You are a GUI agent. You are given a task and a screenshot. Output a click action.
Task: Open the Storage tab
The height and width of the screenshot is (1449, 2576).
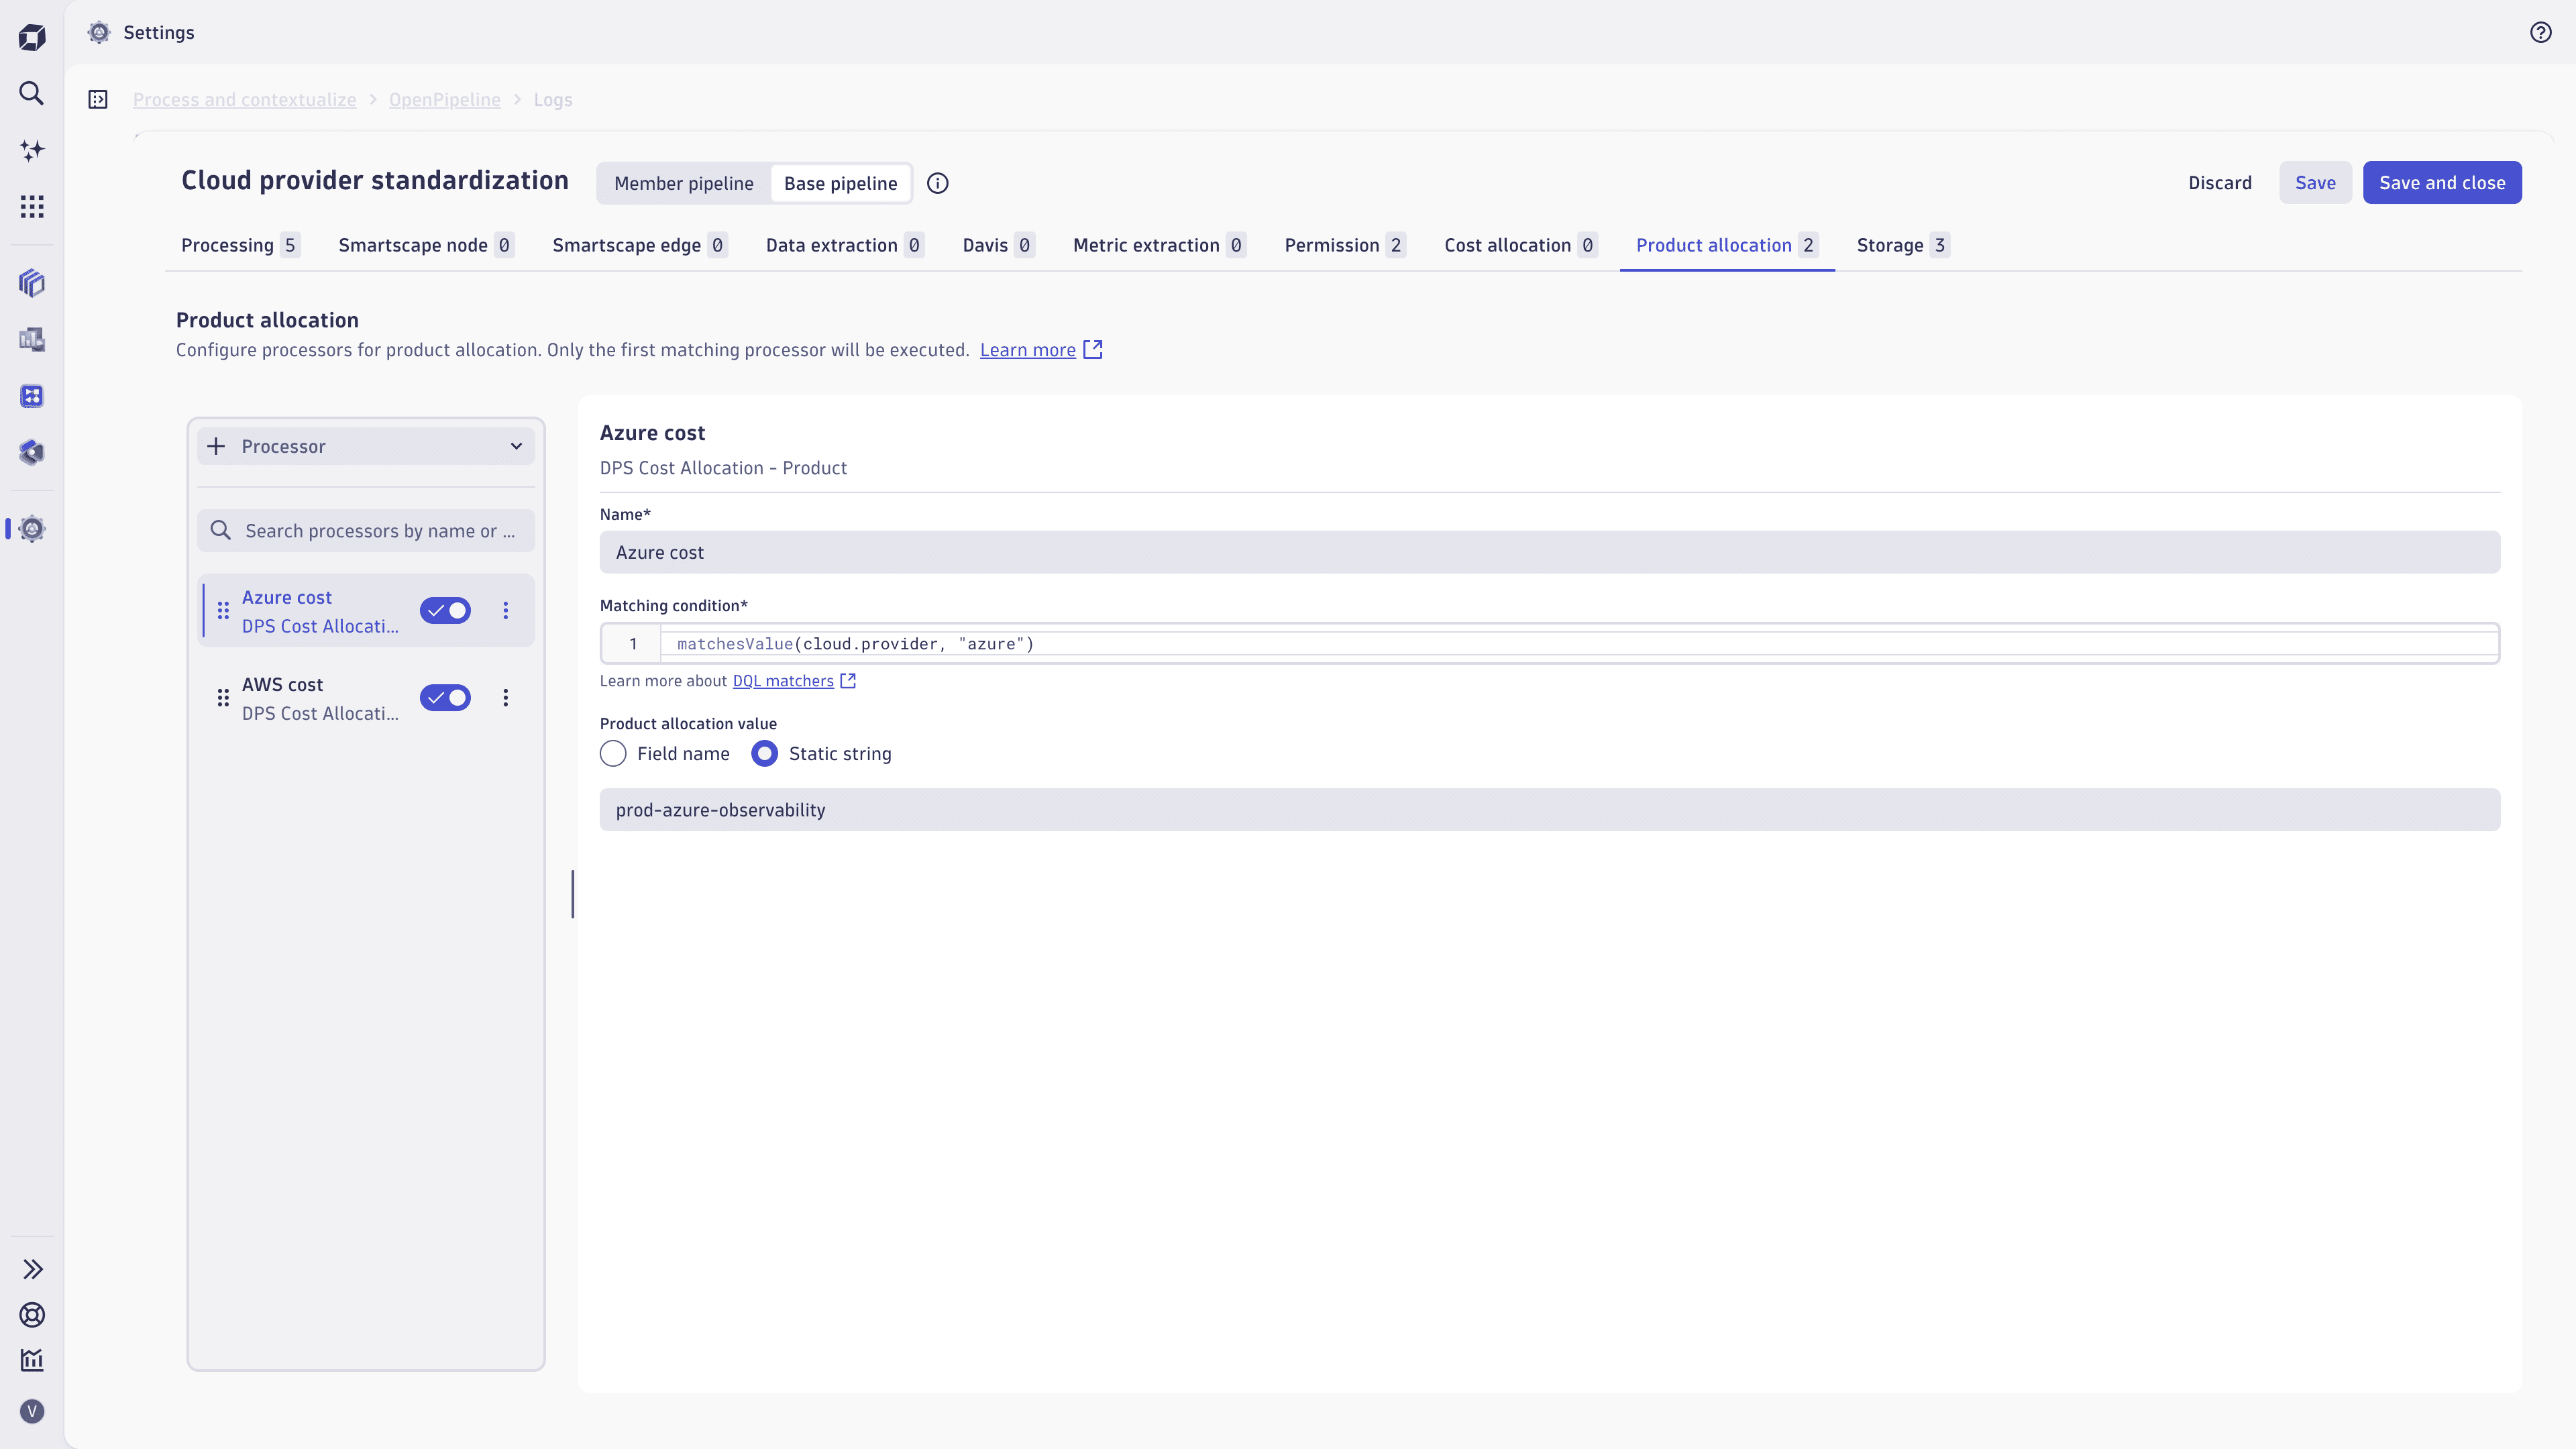[x=1903, y=245]
